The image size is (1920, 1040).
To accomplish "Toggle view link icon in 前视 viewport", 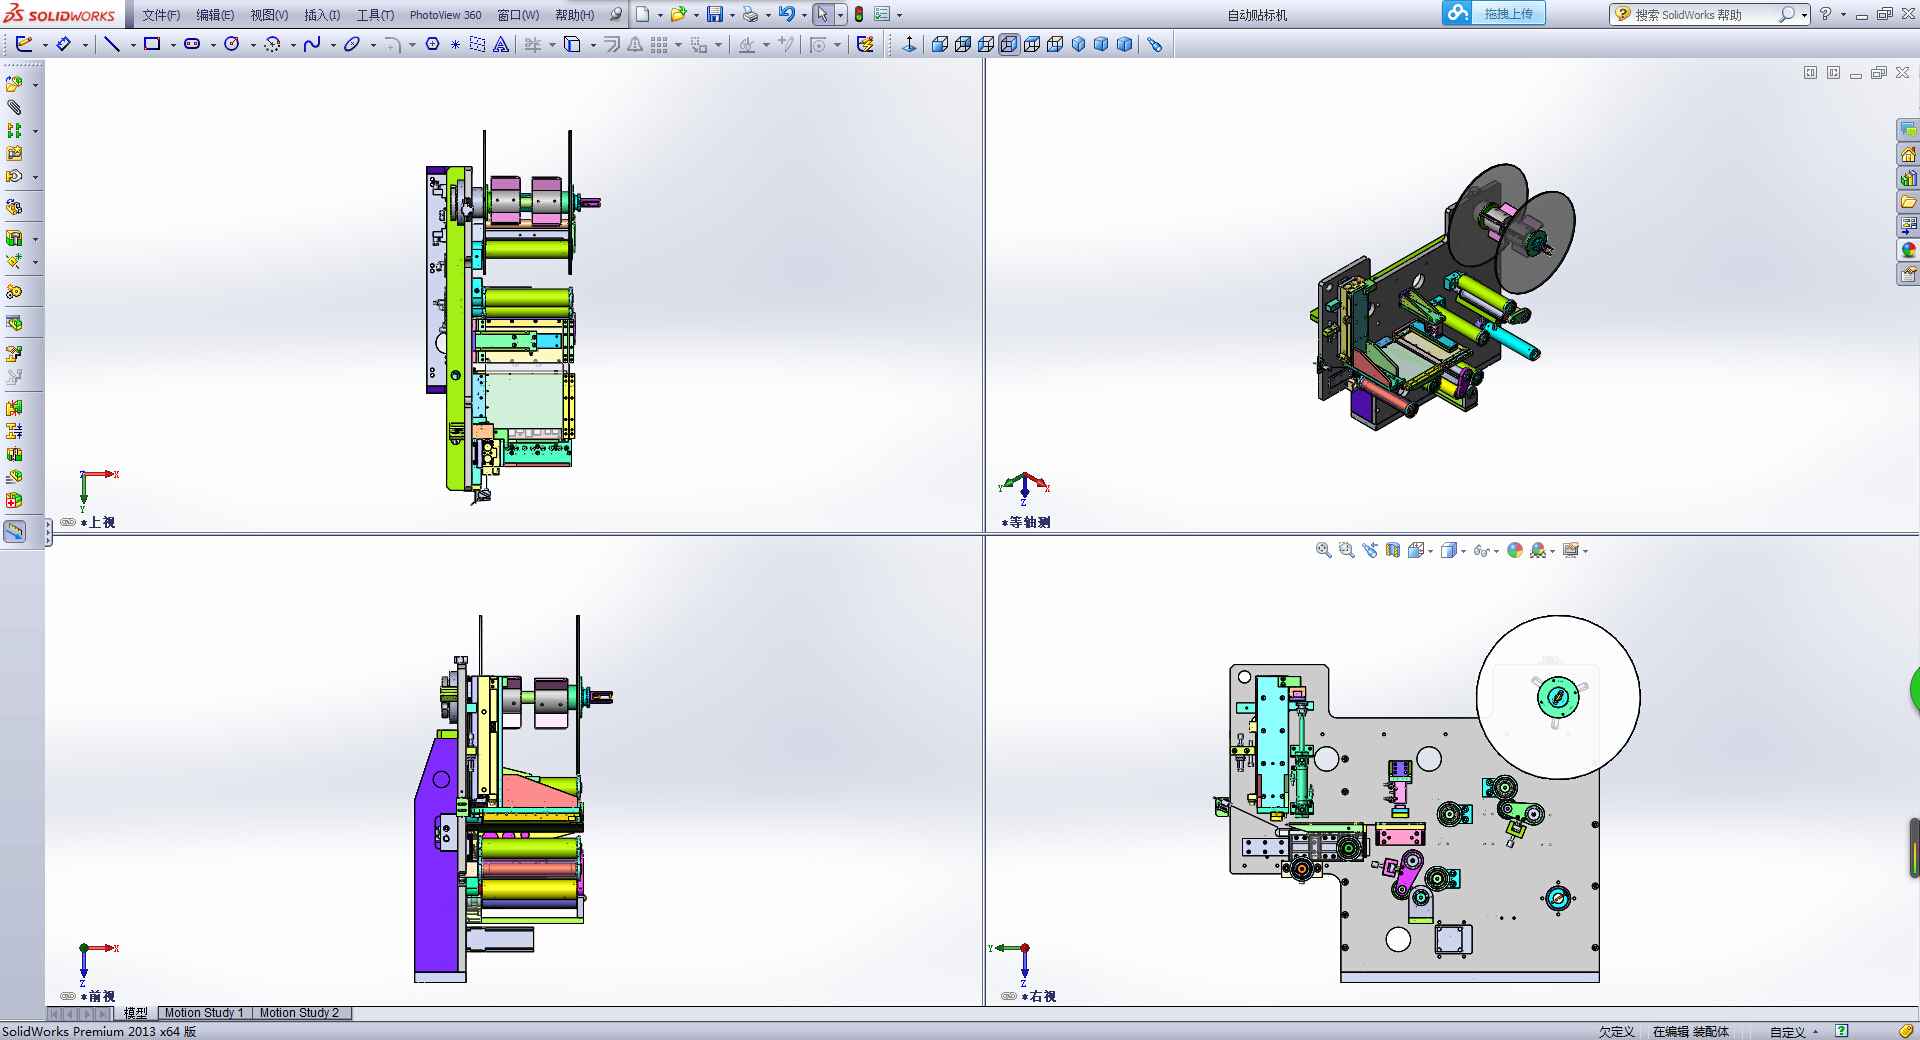I will click(x=68, y=996).
